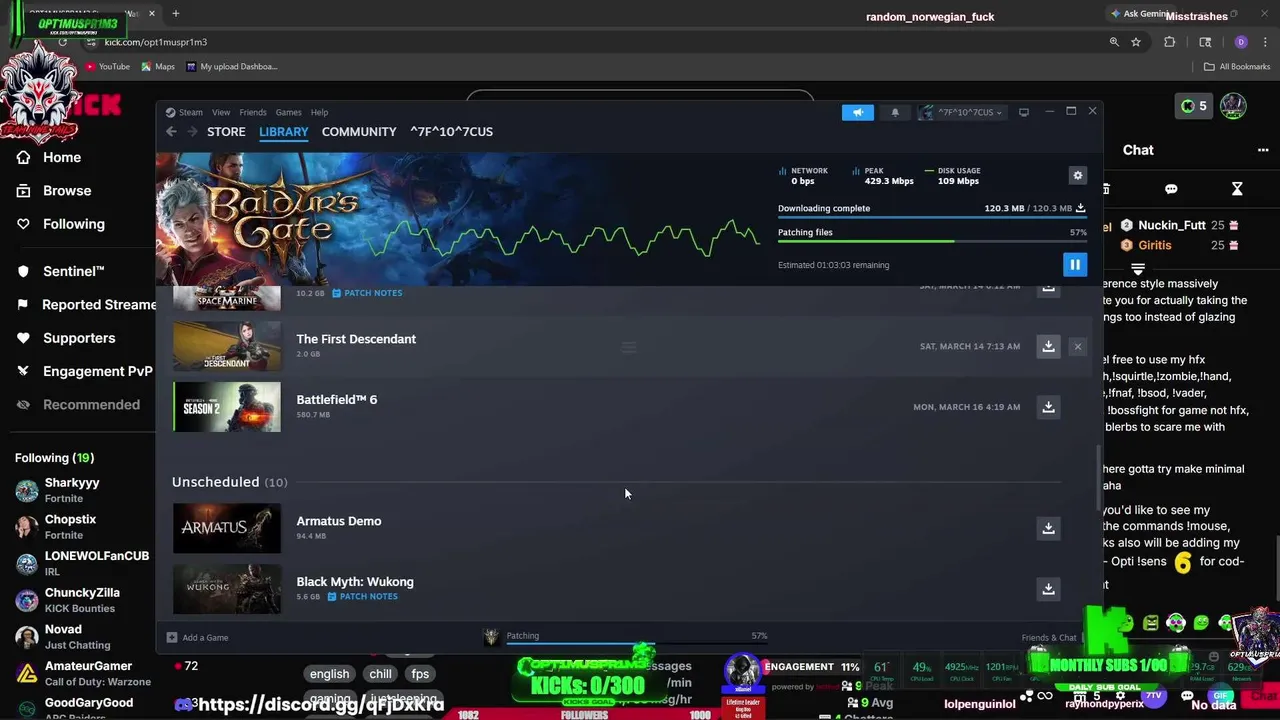This screenshot has height=720, width=1280.
Task: Open Steam downloads settings gear
Action: tap(1077, 175)
